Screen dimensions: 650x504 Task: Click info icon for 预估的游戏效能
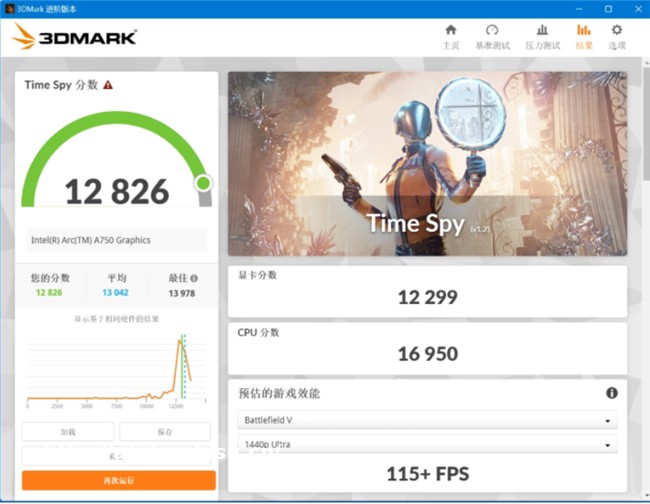click(x=611, y=393)
